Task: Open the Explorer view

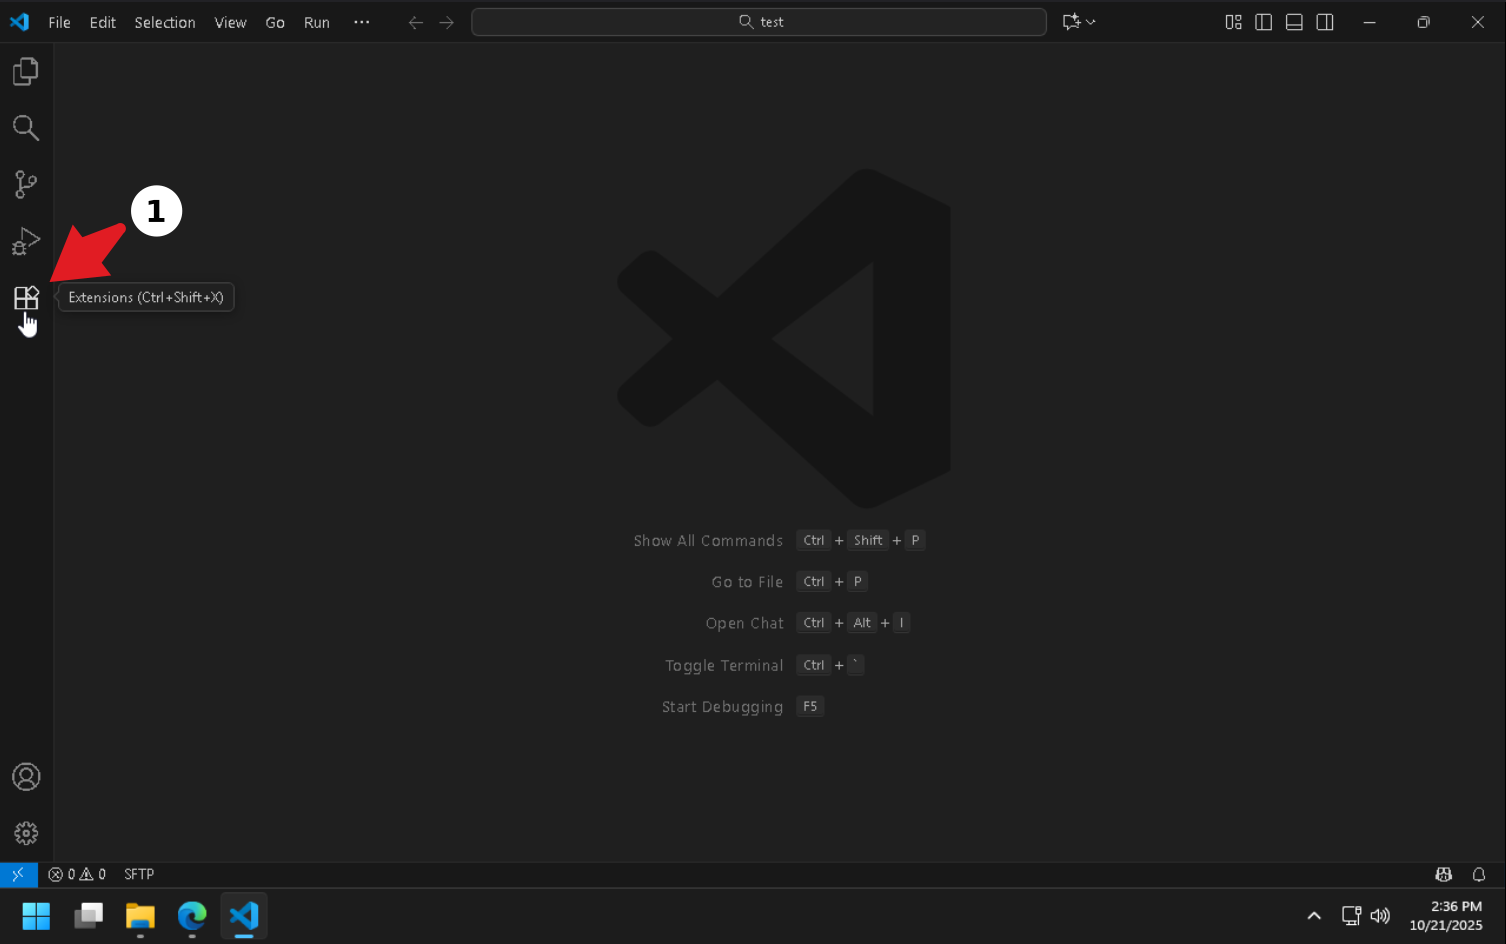Action: point(26,70)
